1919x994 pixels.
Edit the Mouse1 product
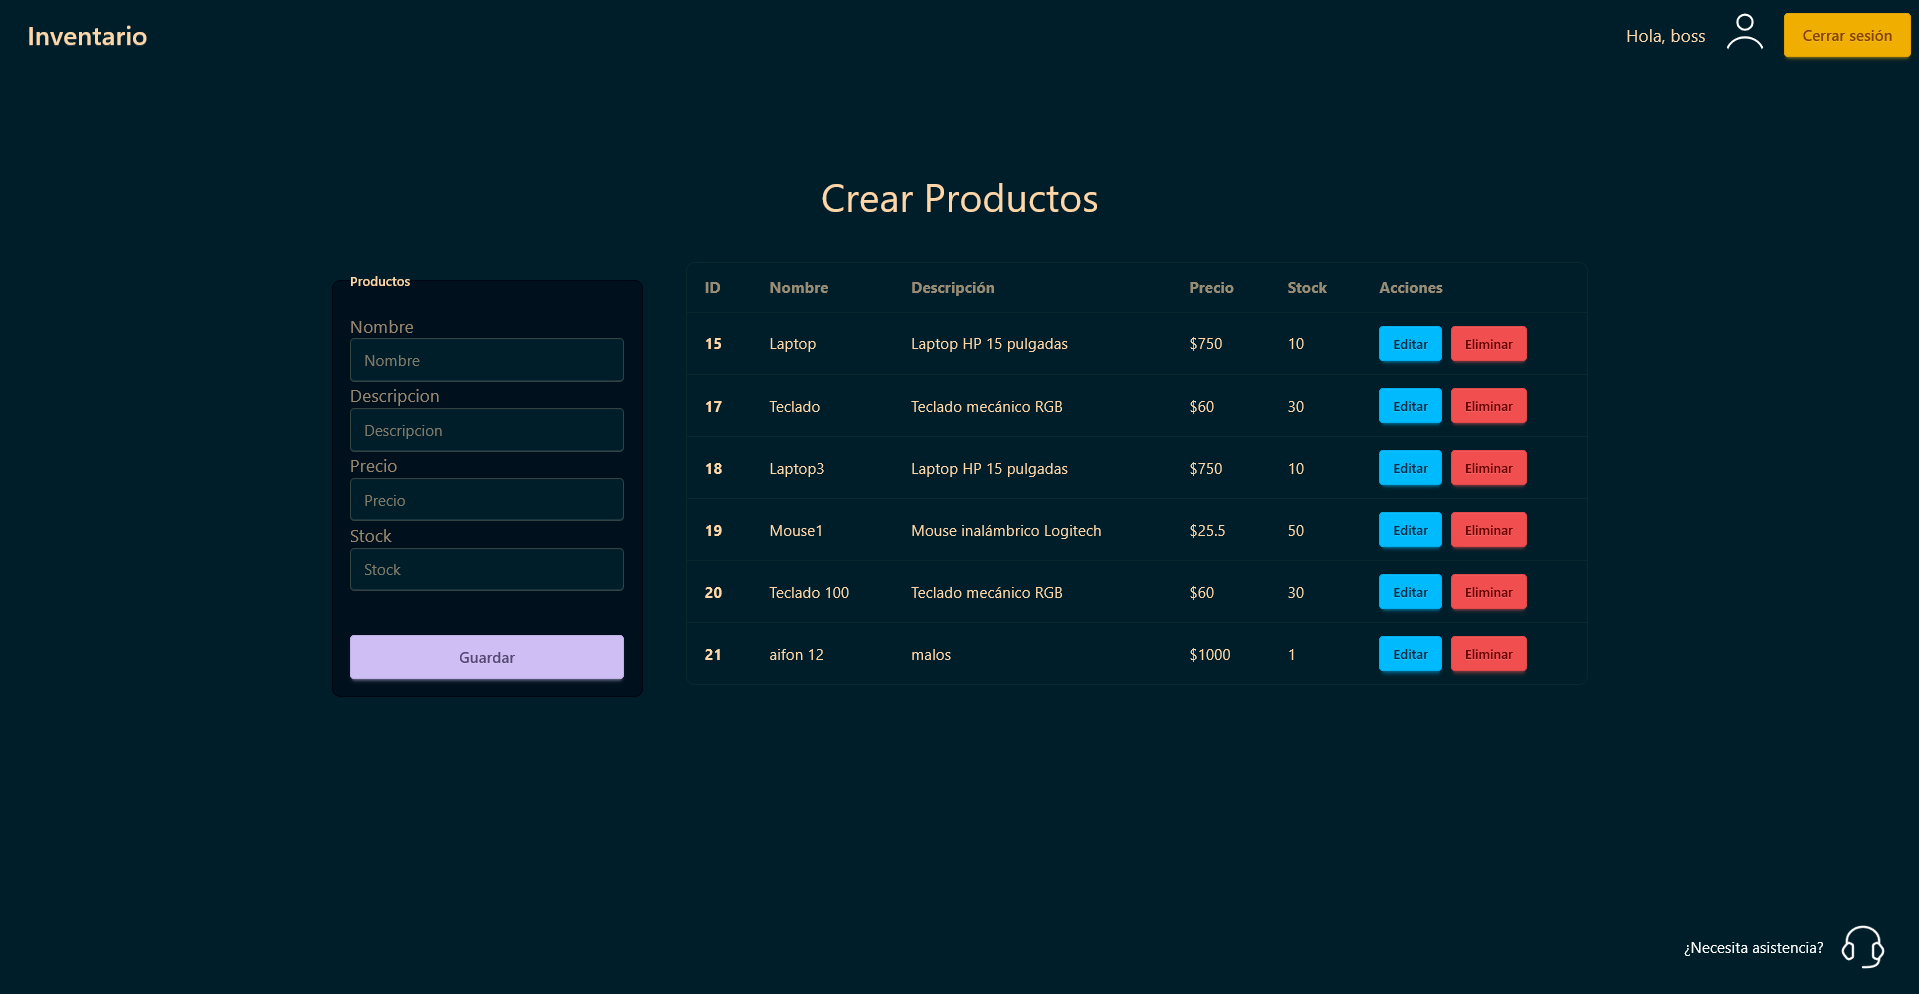1409,530
